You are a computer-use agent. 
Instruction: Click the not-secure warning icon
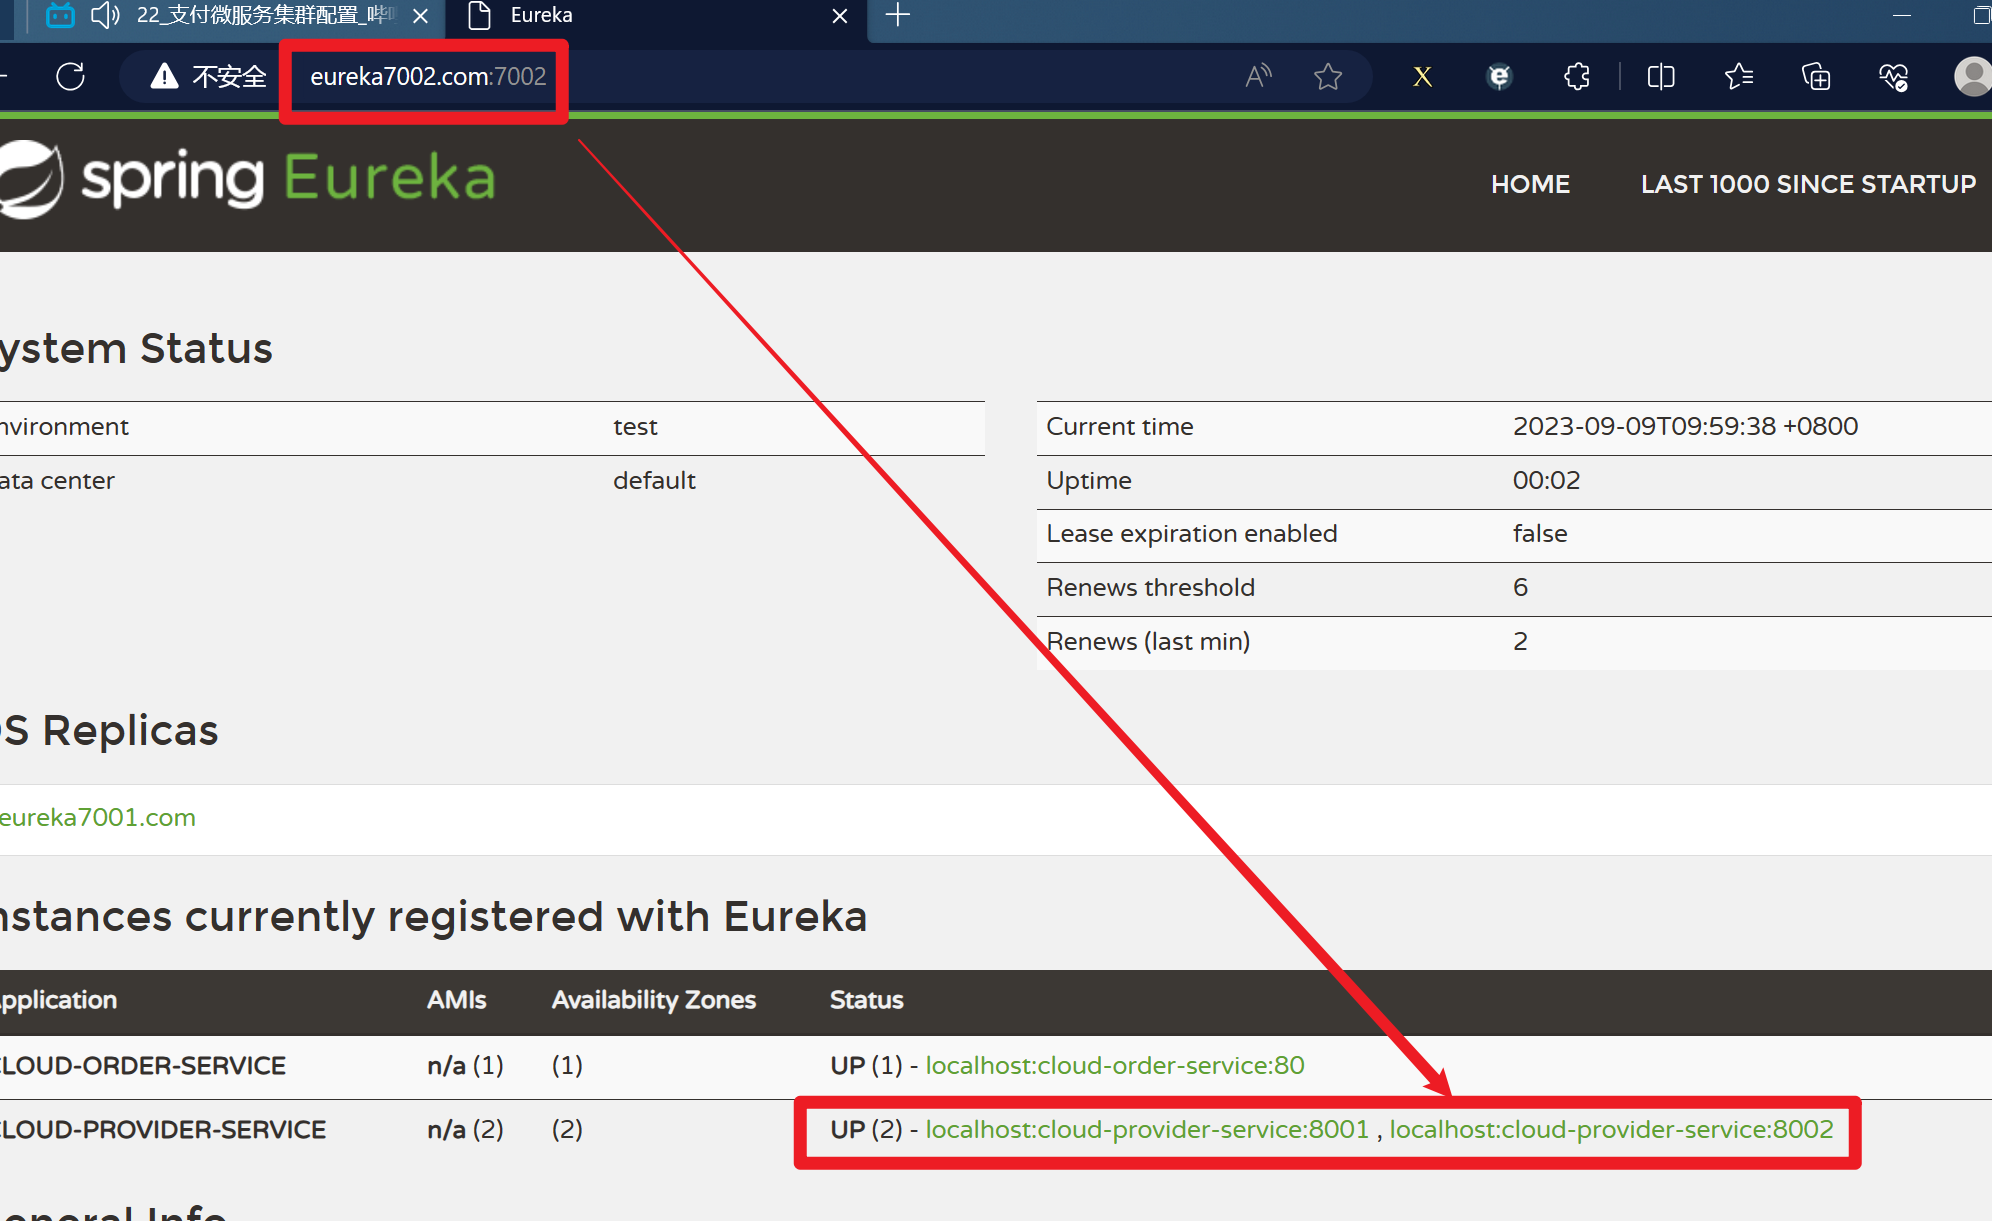[164, 76]
